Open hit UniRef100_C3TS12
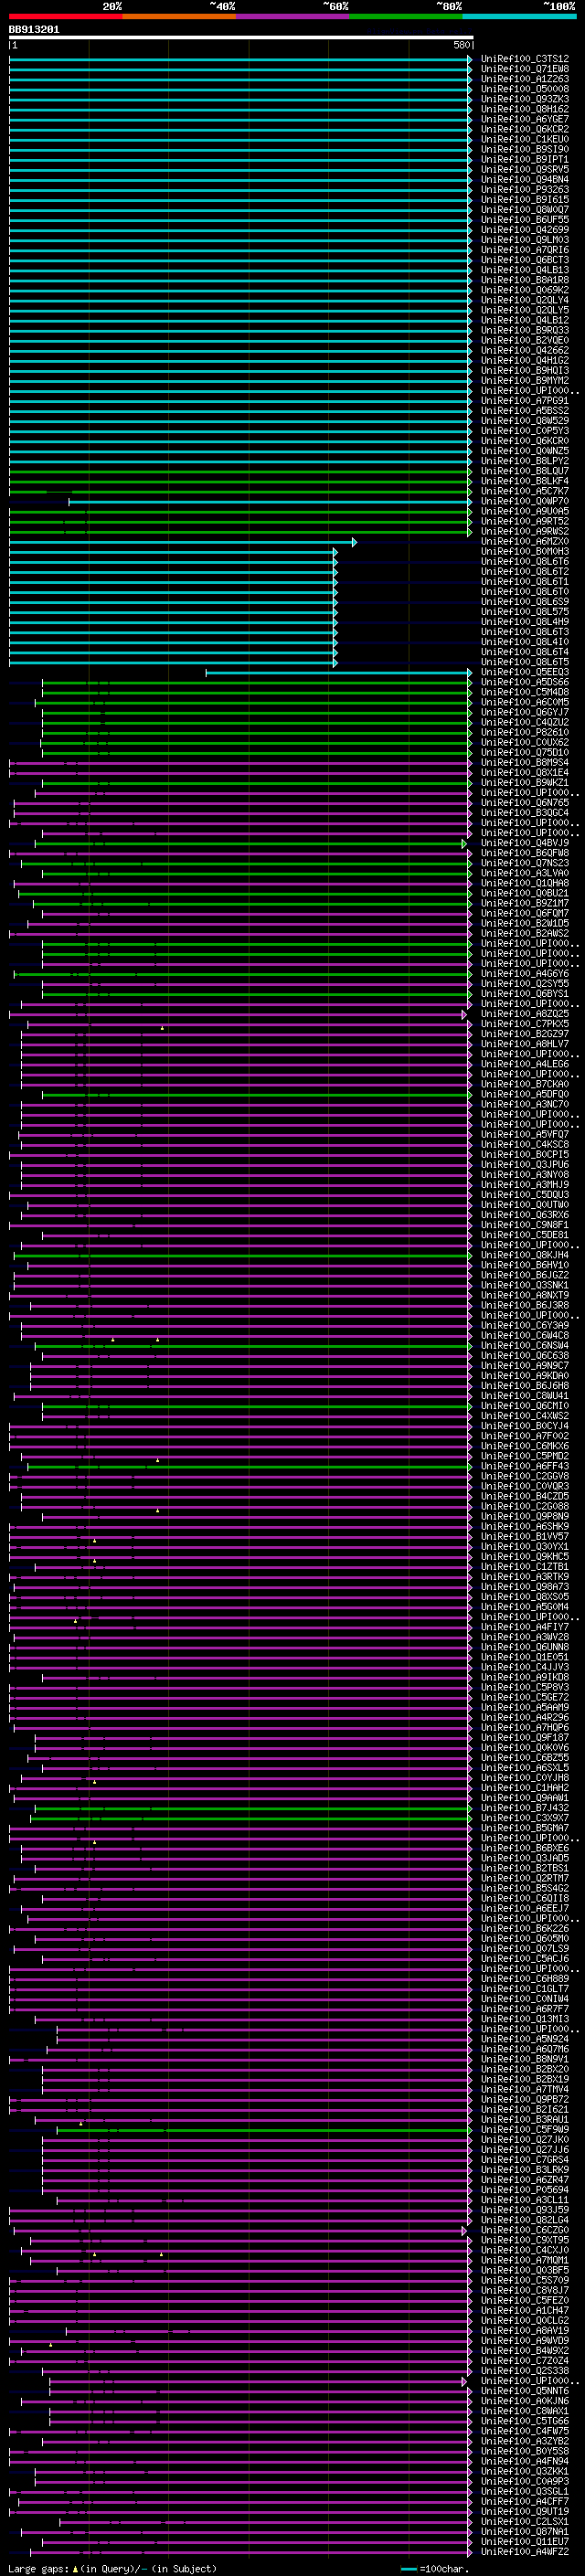Screen dimensions: 585x2576 [x=525, y=59]
